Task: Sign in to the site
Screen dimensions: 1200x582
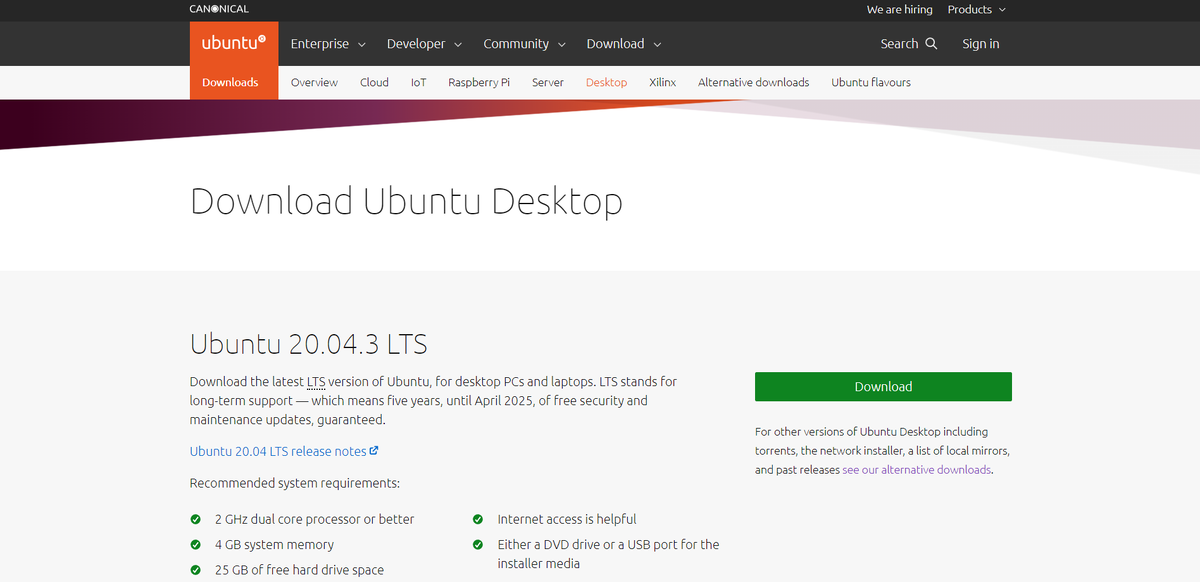Action: coord(980,43)
